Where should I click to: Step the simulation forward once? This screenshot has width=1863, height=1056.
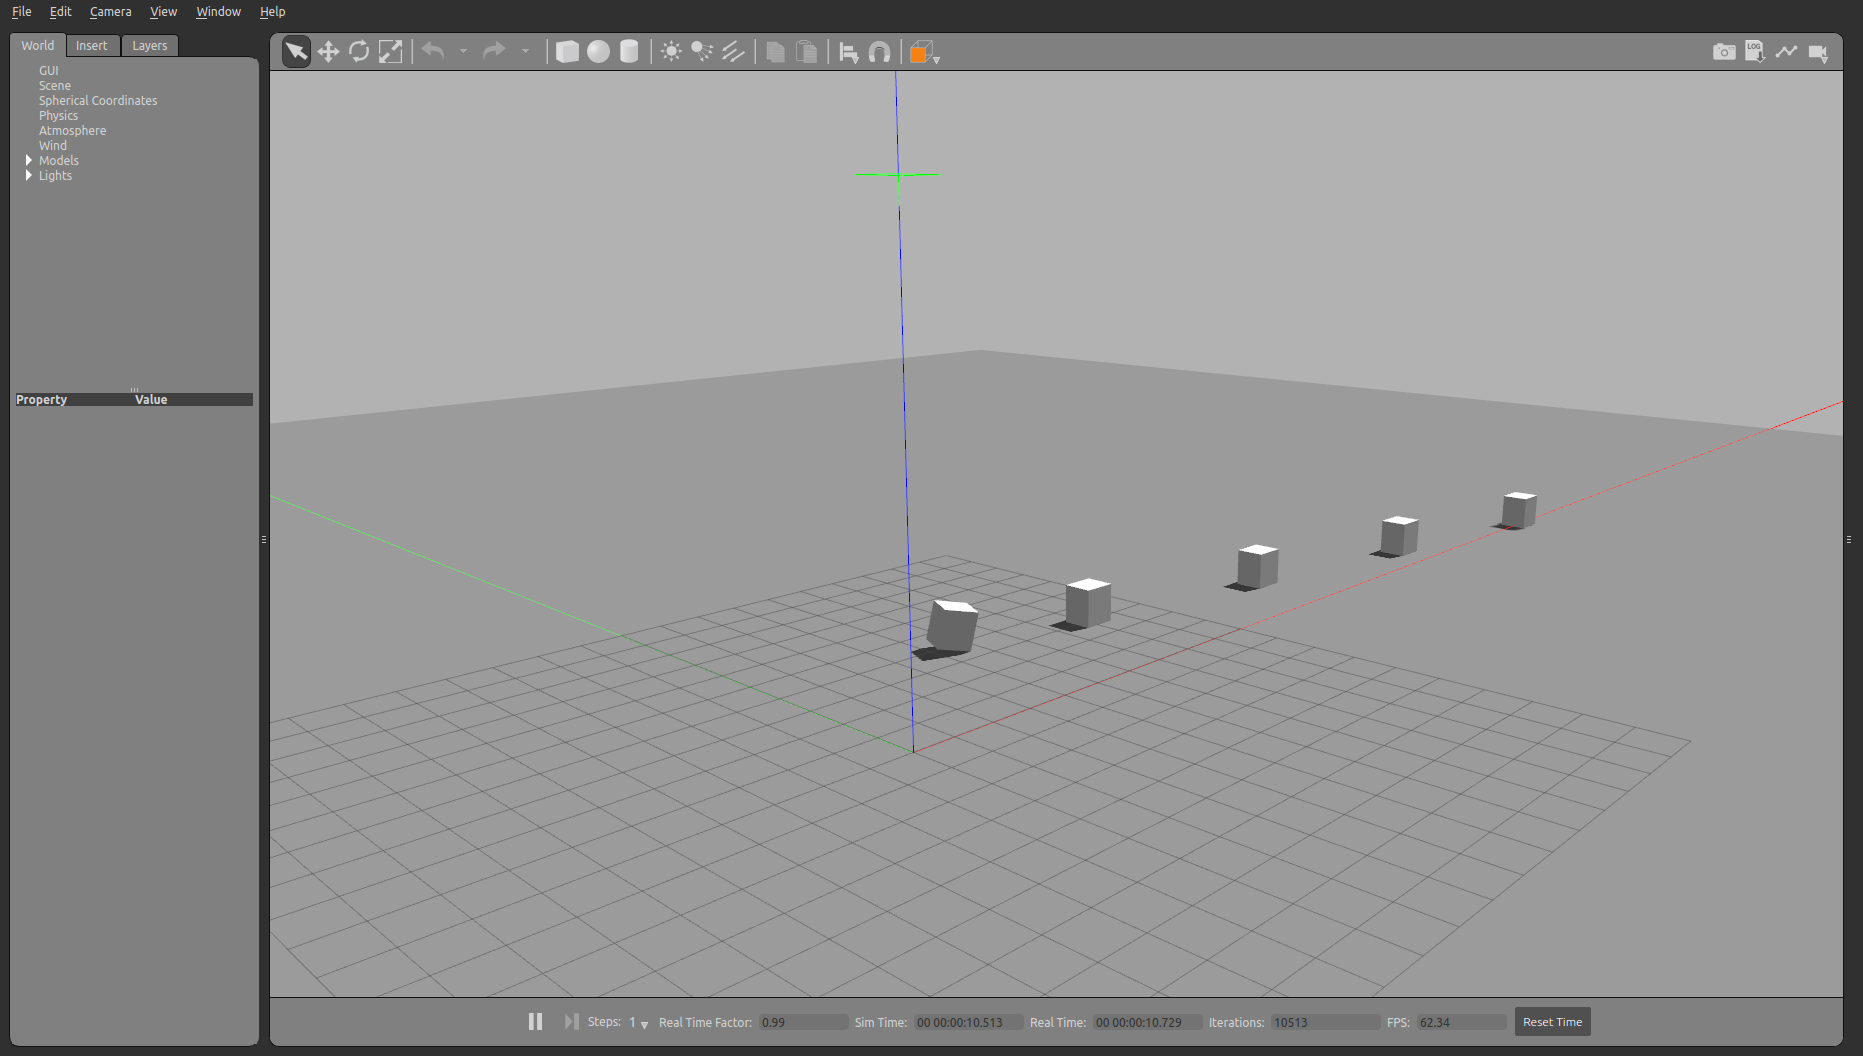tap(571, 1022)
